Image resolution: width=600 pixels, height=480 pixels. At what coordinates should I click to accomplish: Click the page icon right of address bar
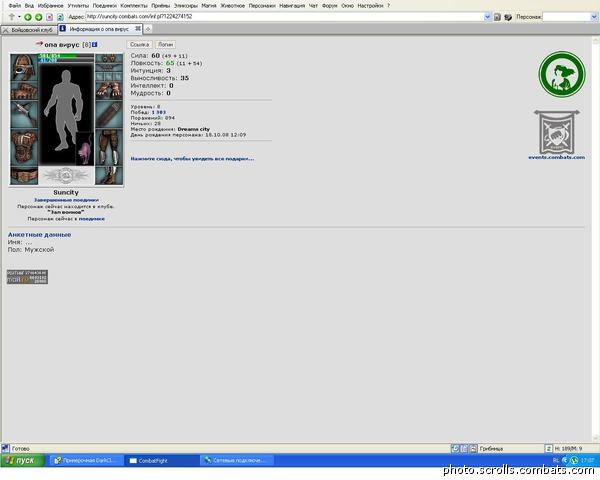[497, 17]
